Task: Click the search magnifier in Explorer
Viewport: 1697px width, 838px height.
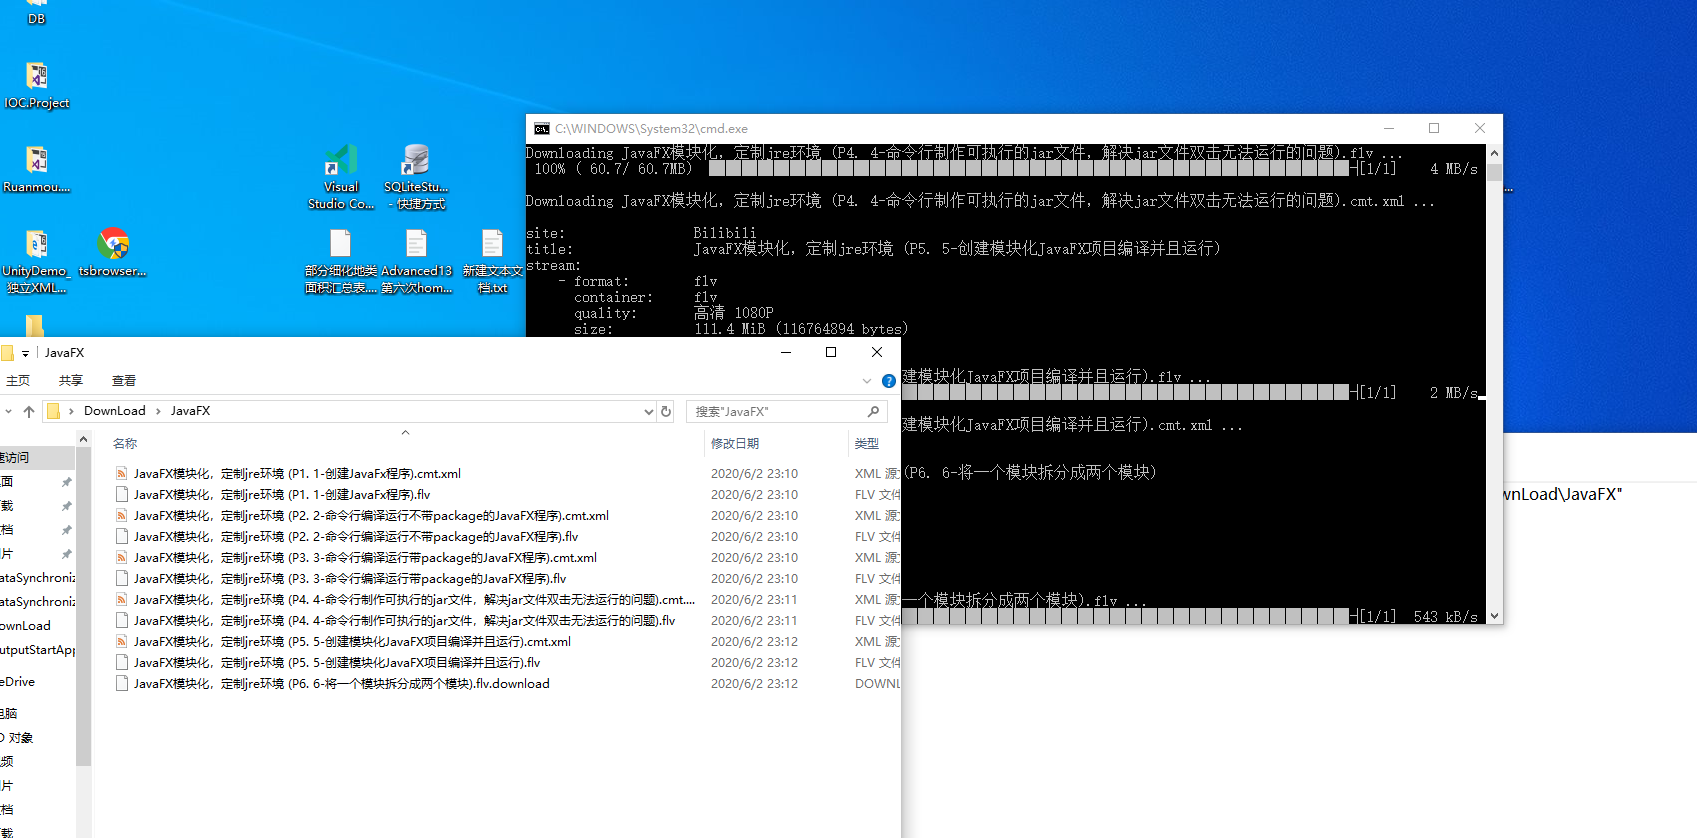Action: (x=873, y=411)
